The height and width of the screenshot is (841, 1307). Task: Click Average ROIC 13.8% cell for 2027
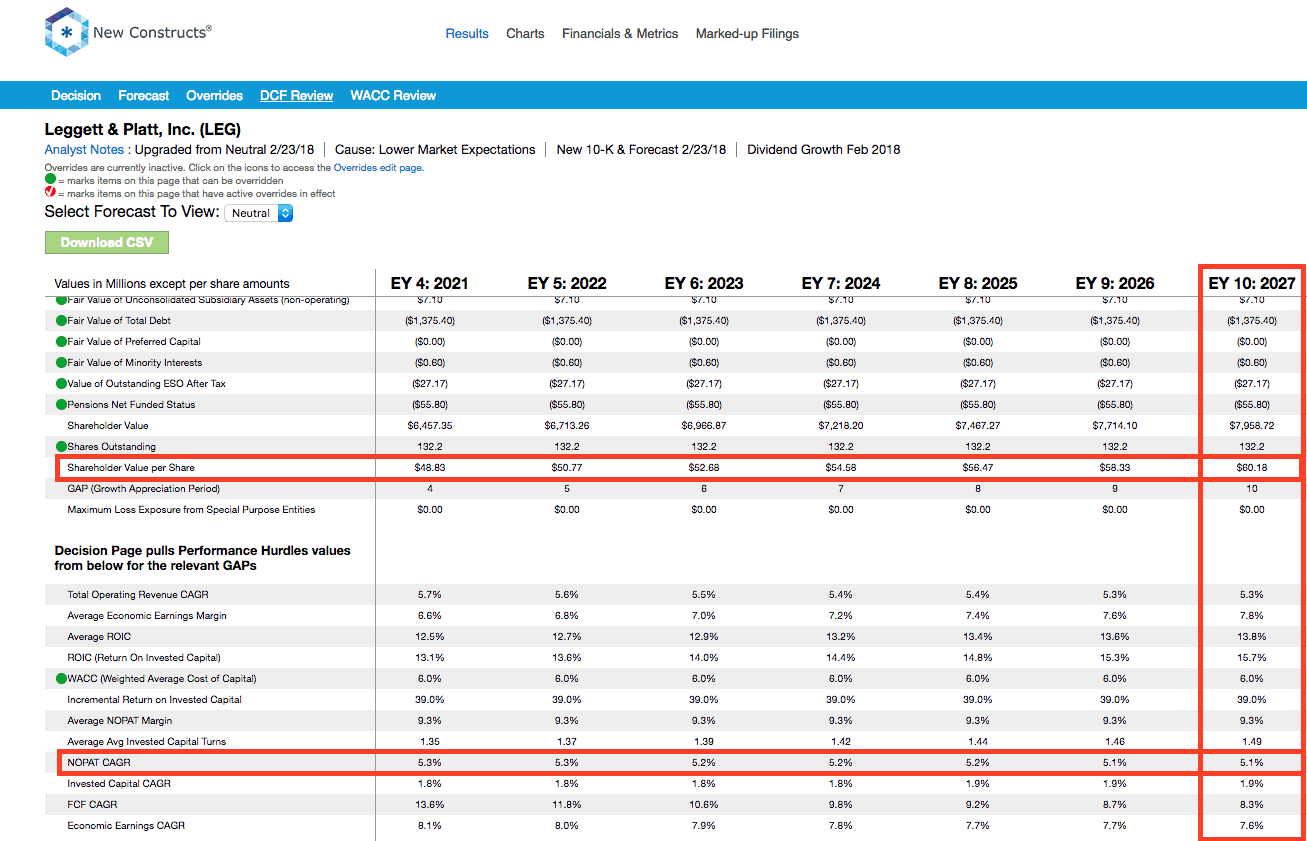tap(1252, 637)
